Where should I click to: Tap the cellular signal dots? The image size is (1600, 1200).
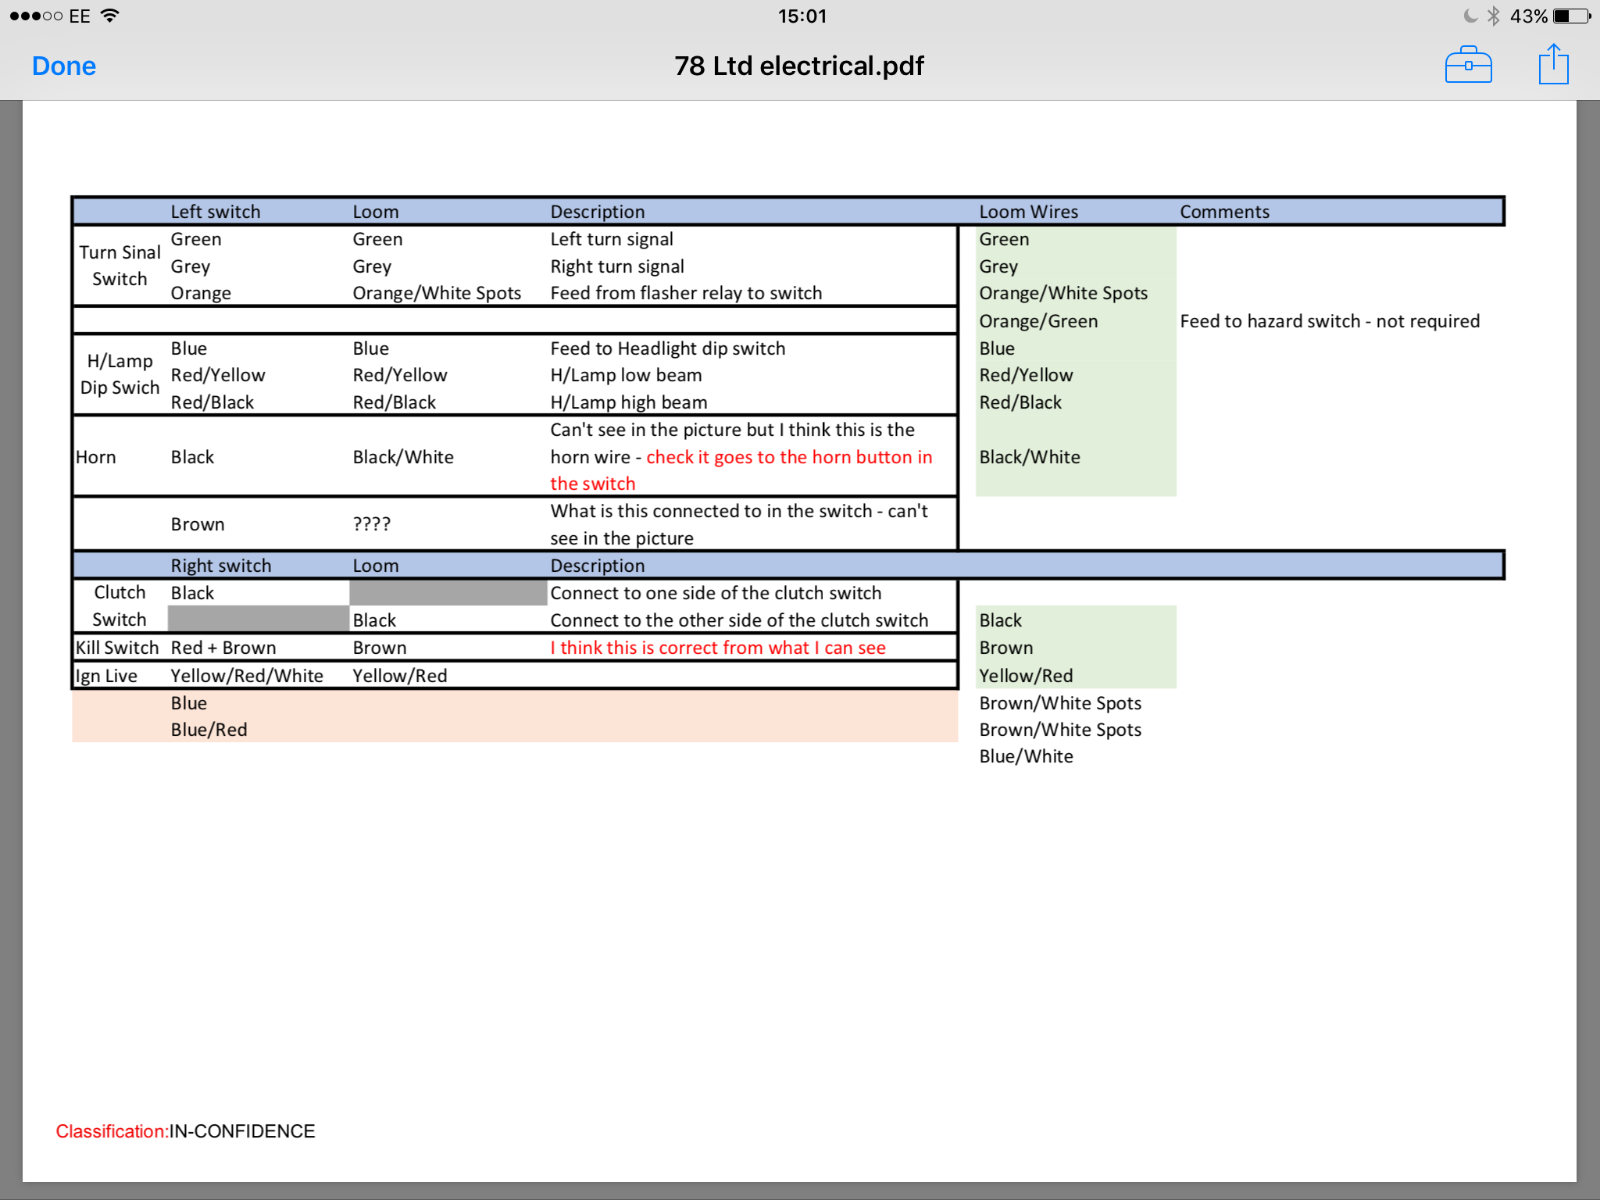point(36,16)
